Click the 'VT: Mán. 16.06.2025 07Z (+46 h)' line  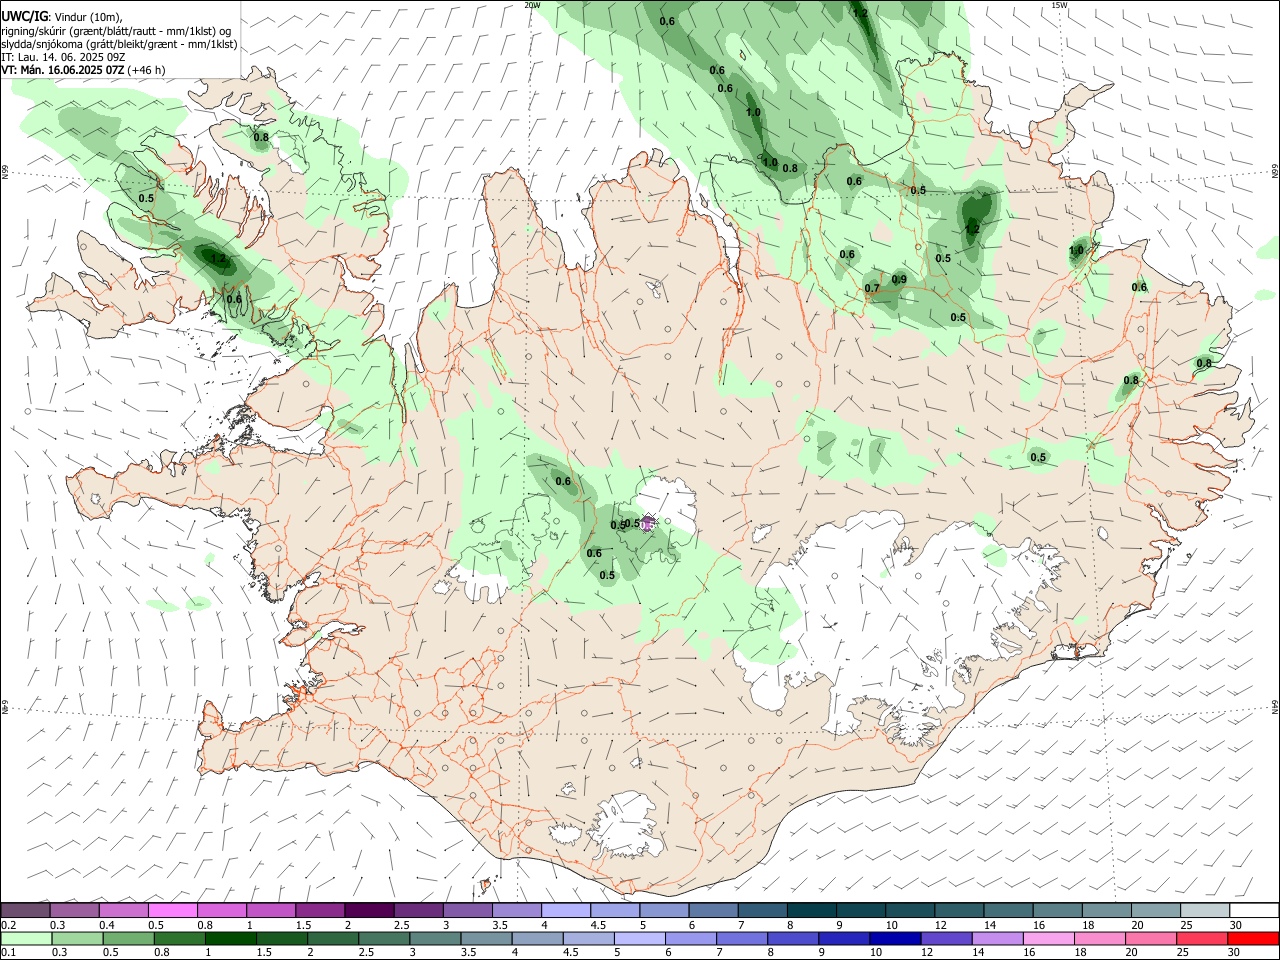click(83, 70)
